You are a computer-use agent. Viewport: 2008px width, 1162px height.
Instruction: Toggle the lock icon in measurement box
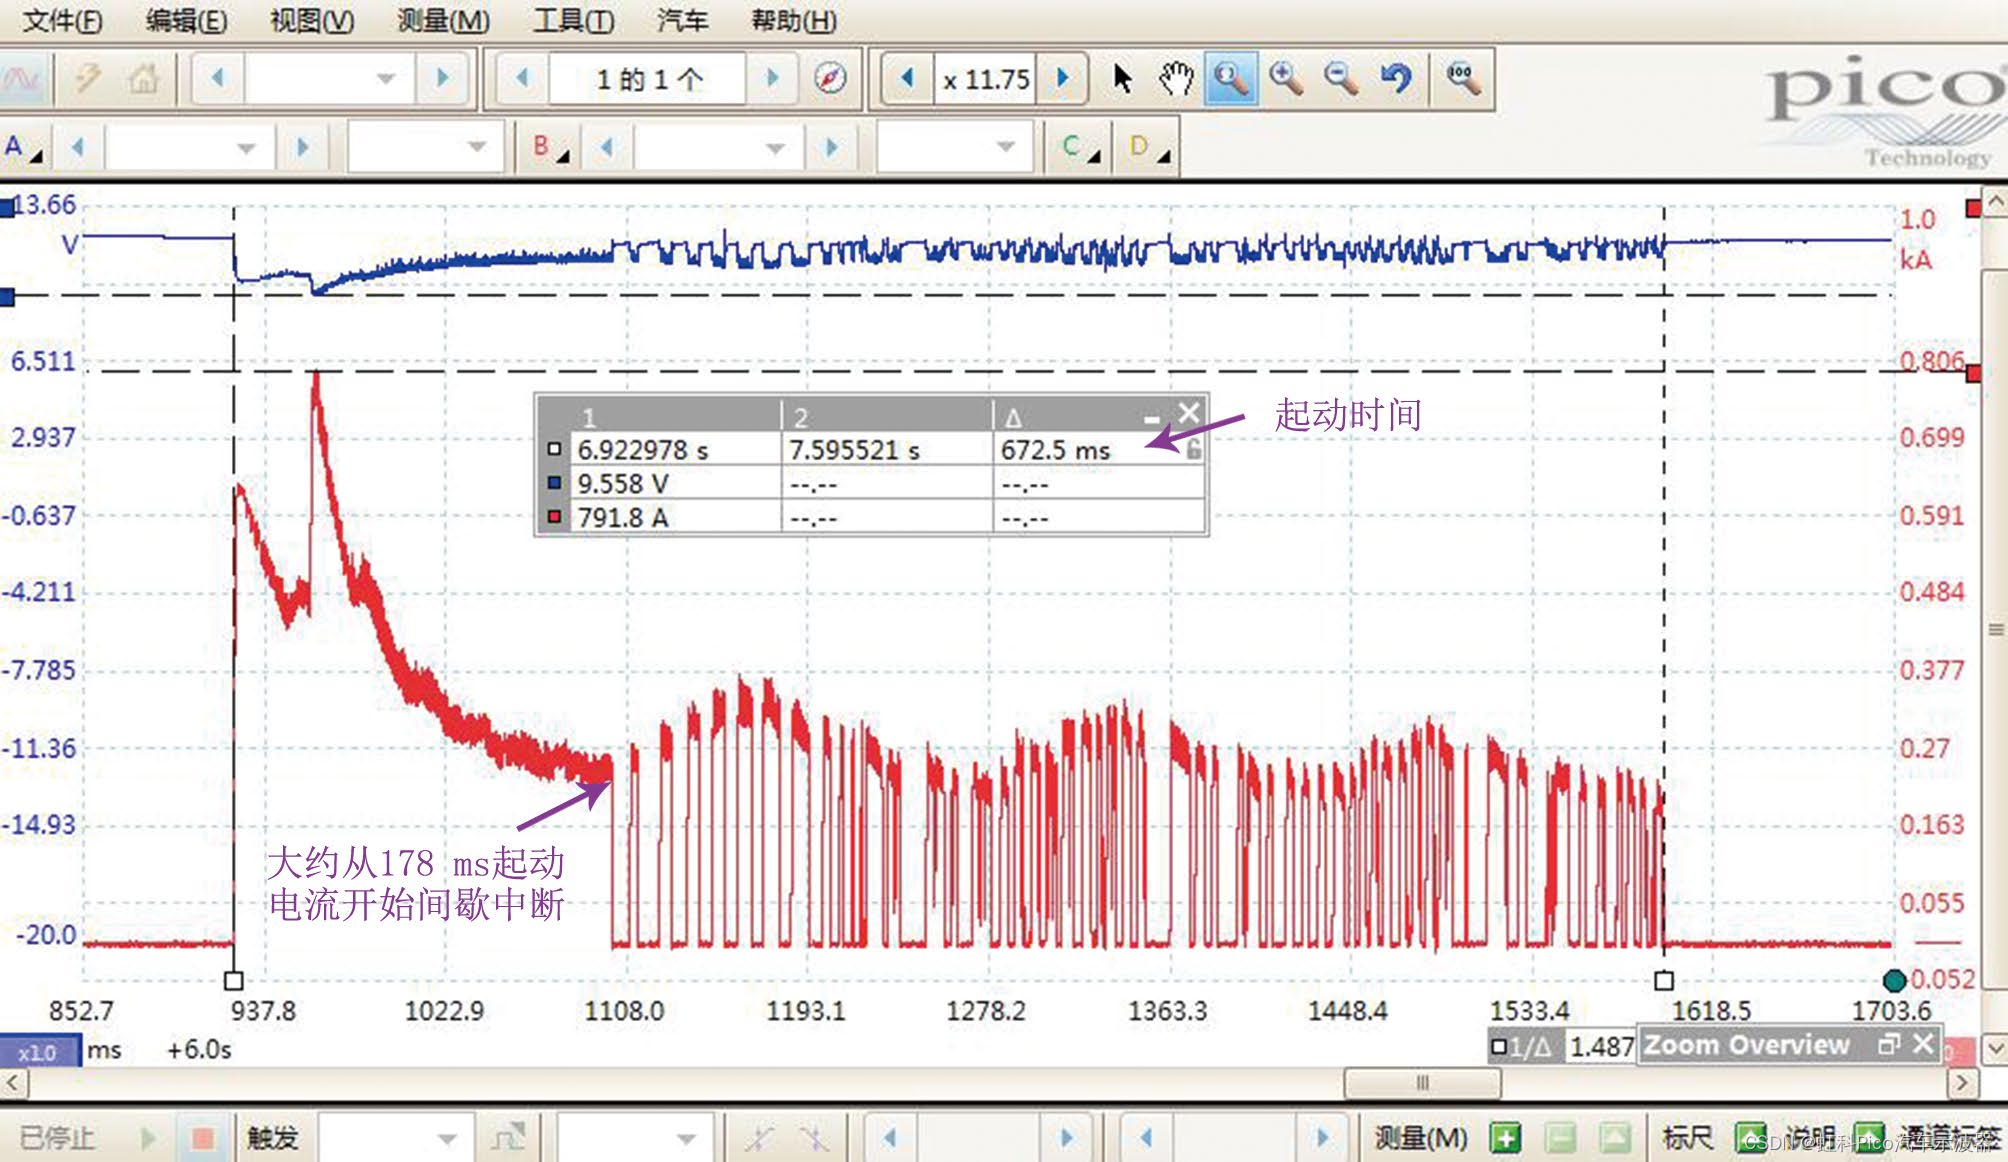(x=1193, y=451)
